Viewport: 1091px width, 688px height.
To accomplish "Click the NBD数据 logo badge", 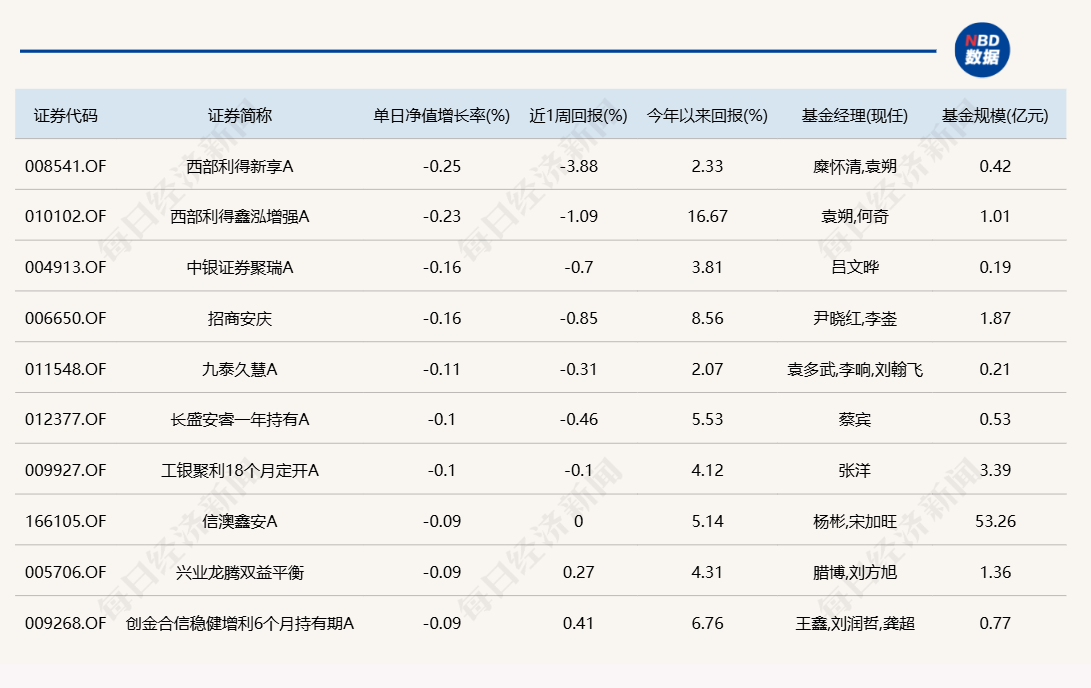I will coord(982,50).
